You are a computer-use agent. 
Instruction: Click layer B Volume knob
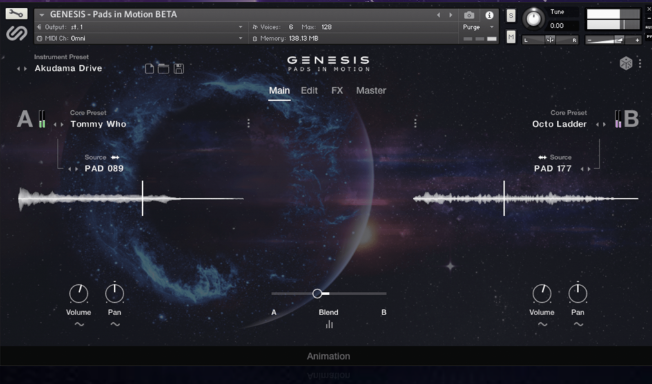point(542,294)
